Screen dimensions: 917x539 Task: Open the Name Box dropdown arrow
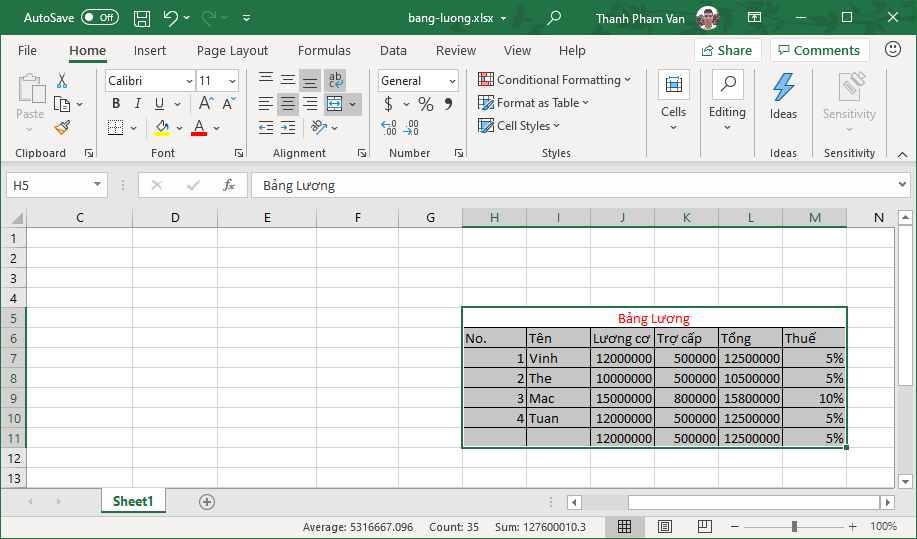tap(97, 185)
